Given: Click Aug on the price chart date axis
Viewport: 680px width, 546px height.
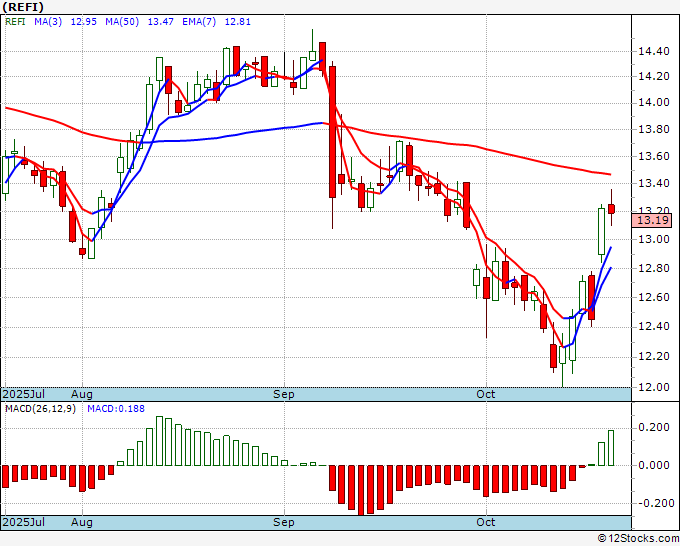Looking at the screenshot, I should [x=82, y=394].
